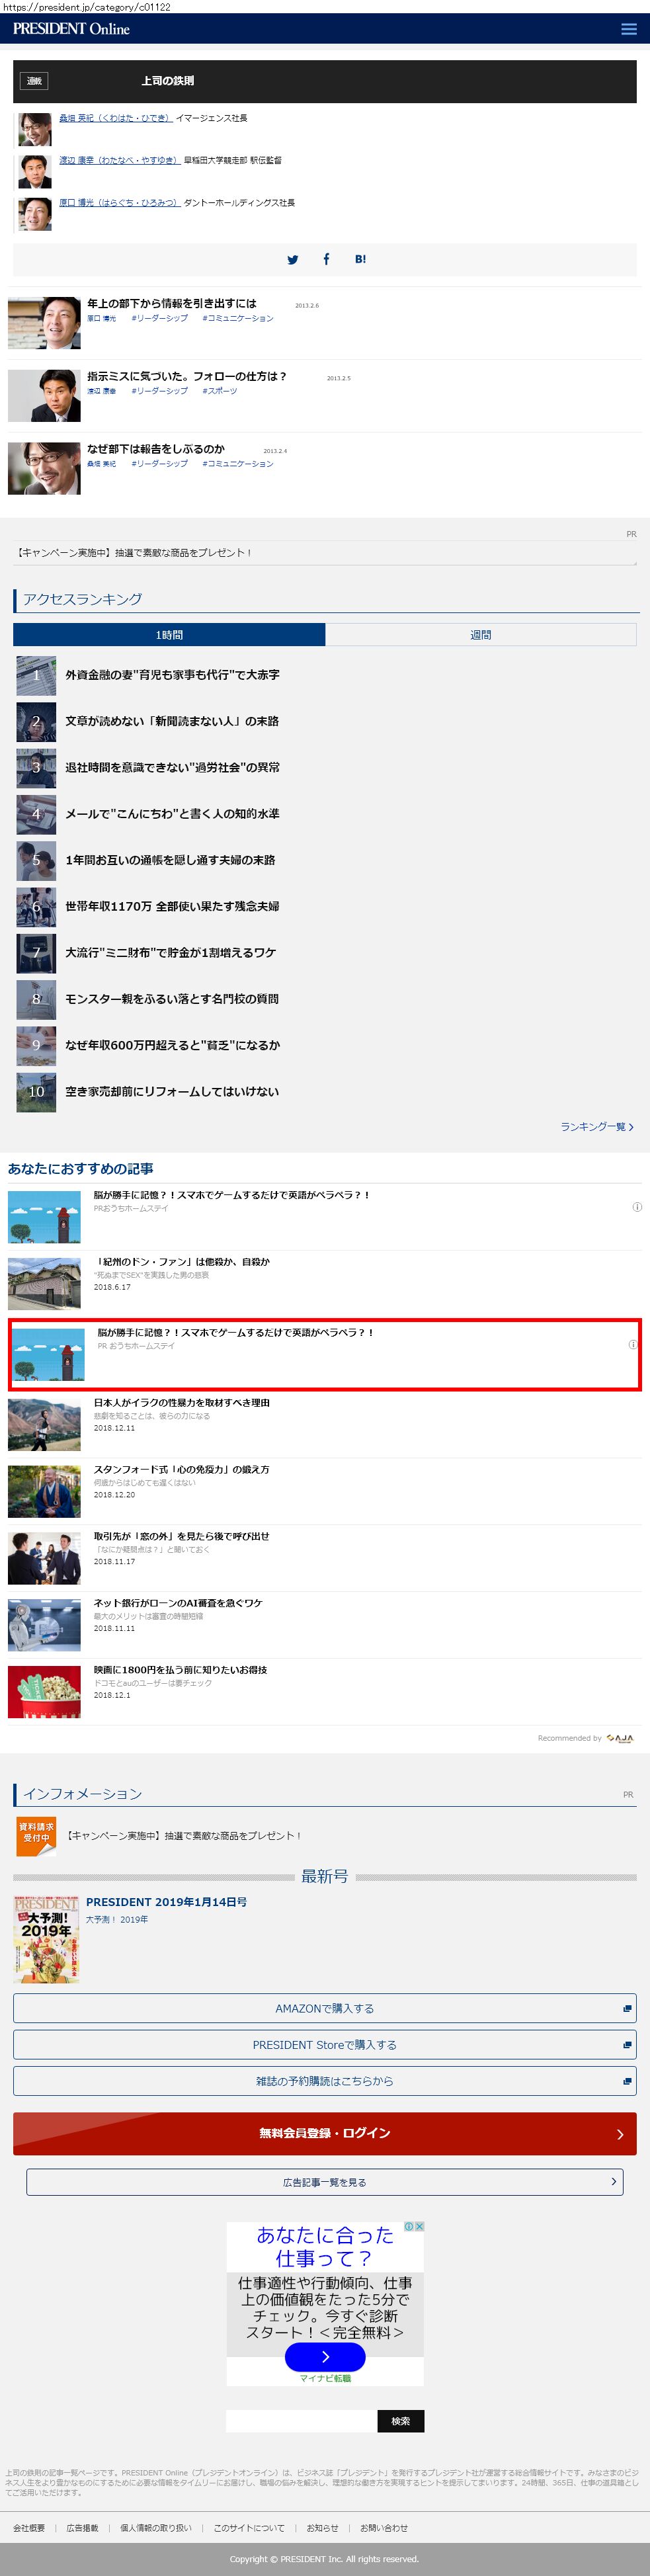
Task: Open 映画に1800円を払う前に知りたいお得技
Action: click(x=181, y=1670)
